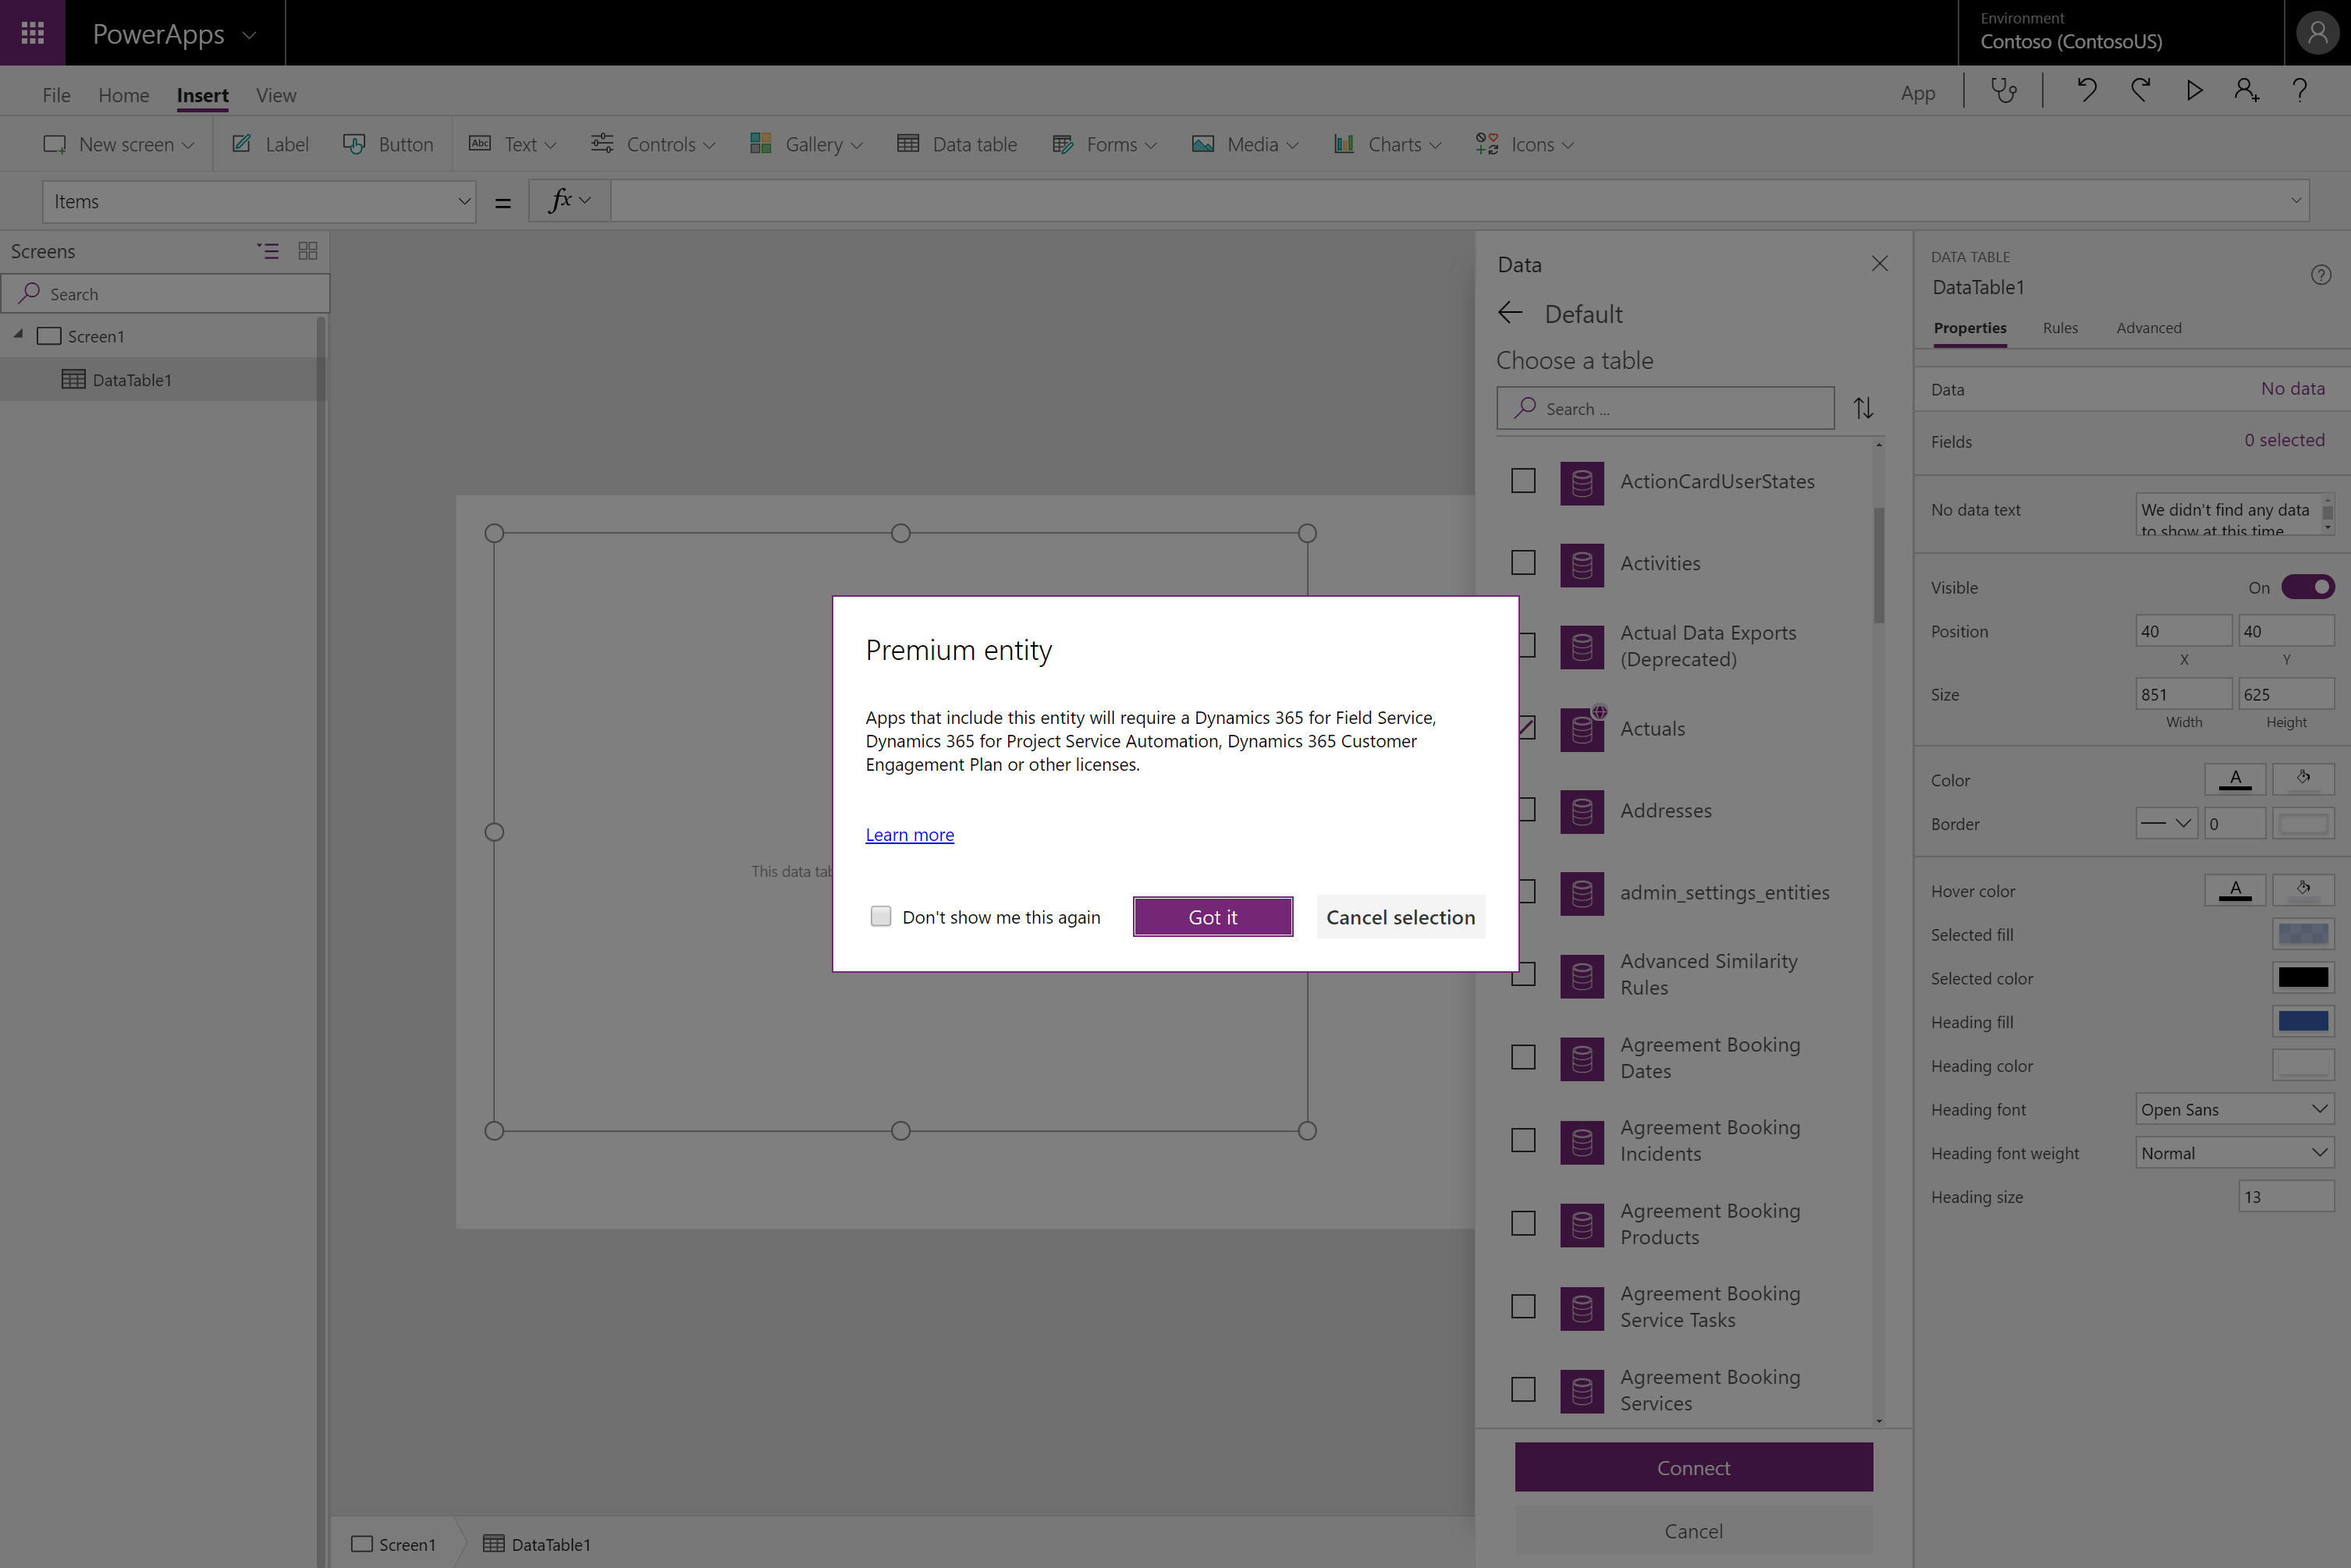
Task: Click Hover color font icon
Action: [x=2234, y=890]
